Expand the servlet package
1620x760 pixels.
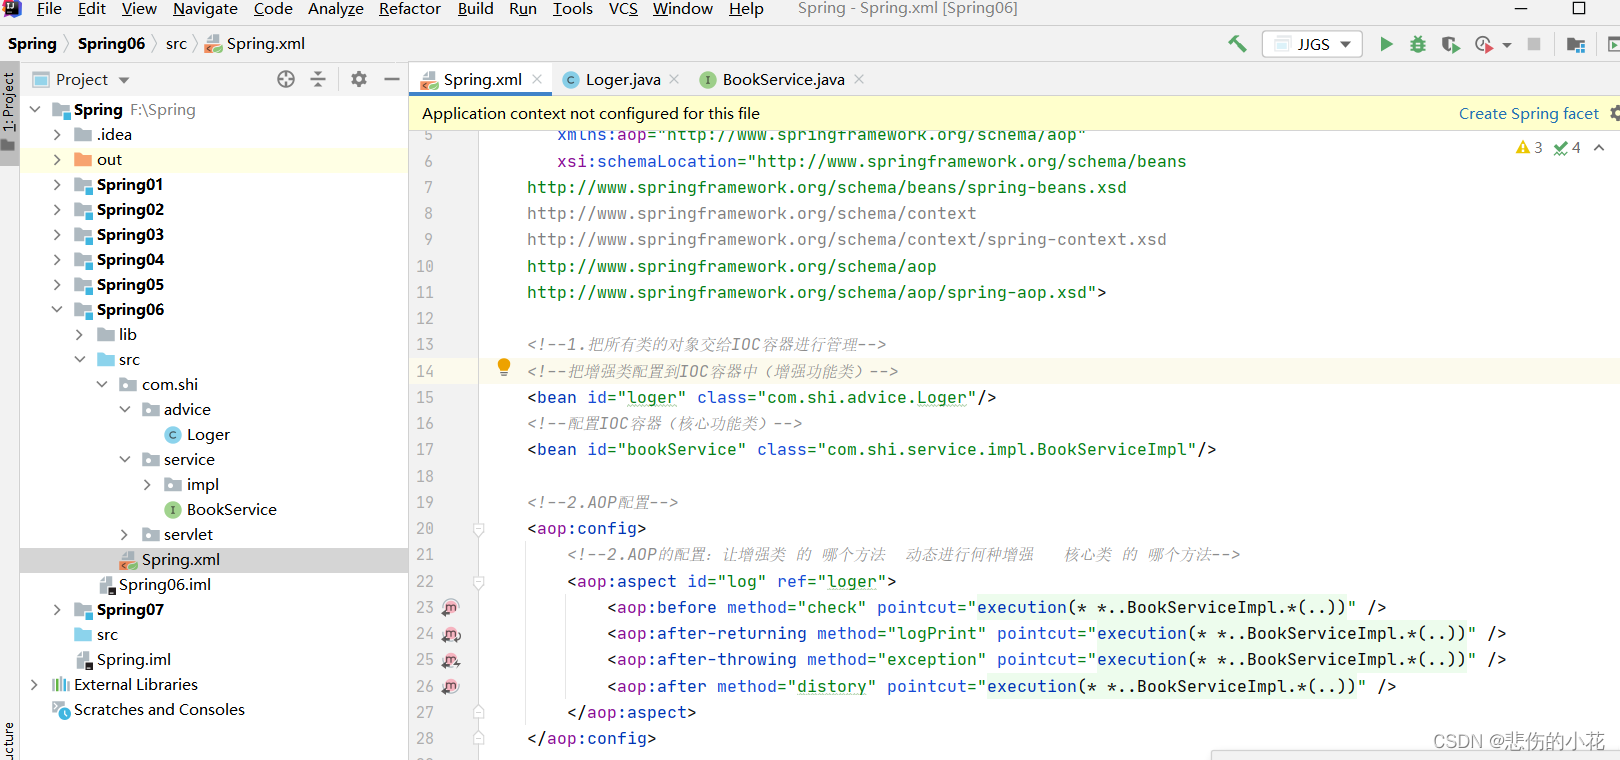click(x=125, y=535)
